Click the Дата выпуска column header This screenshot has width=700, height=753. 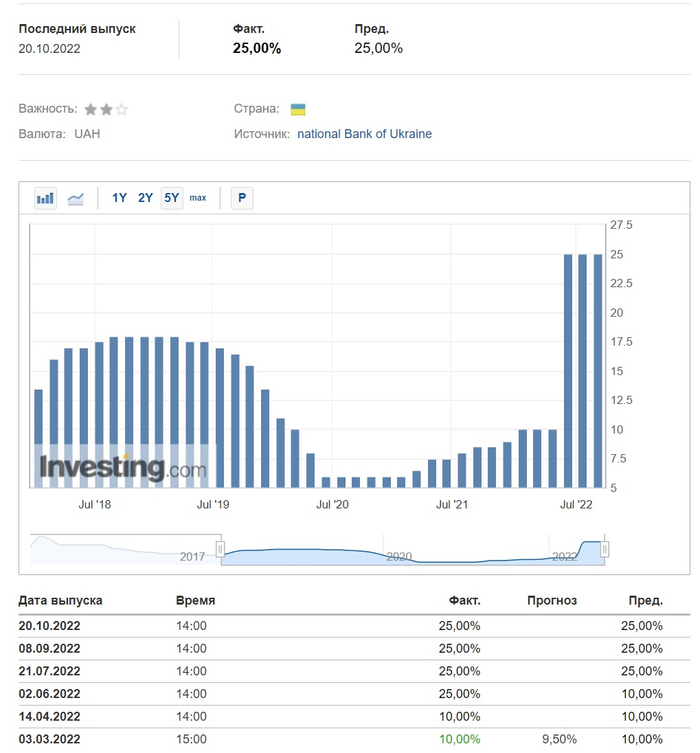(60, 600)
